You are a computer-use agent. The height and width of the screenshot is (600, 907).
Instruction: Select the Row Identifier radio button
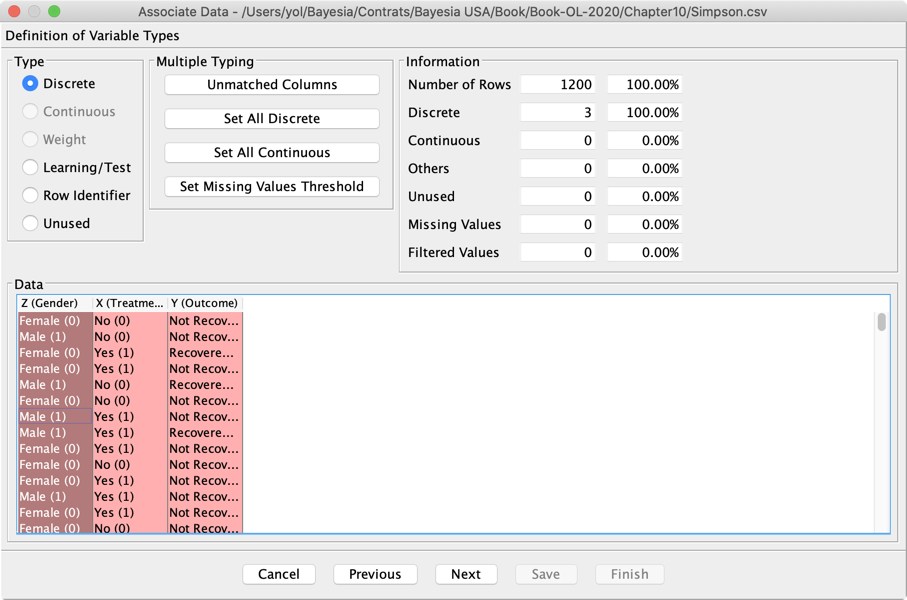click(x=30, y=196)
